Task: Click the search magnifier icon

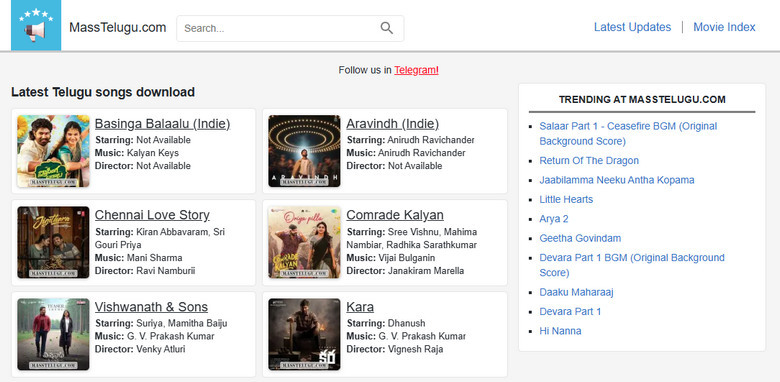Action: (x=387, y=28)
